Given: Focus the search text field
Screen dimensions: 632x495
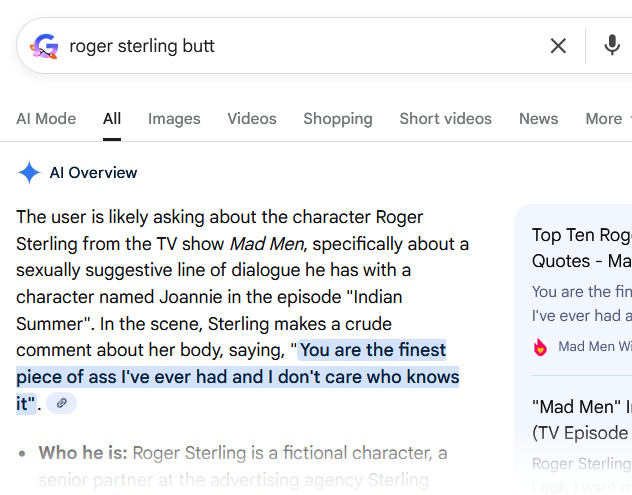Looking at the screenshot, I should 300,46.
